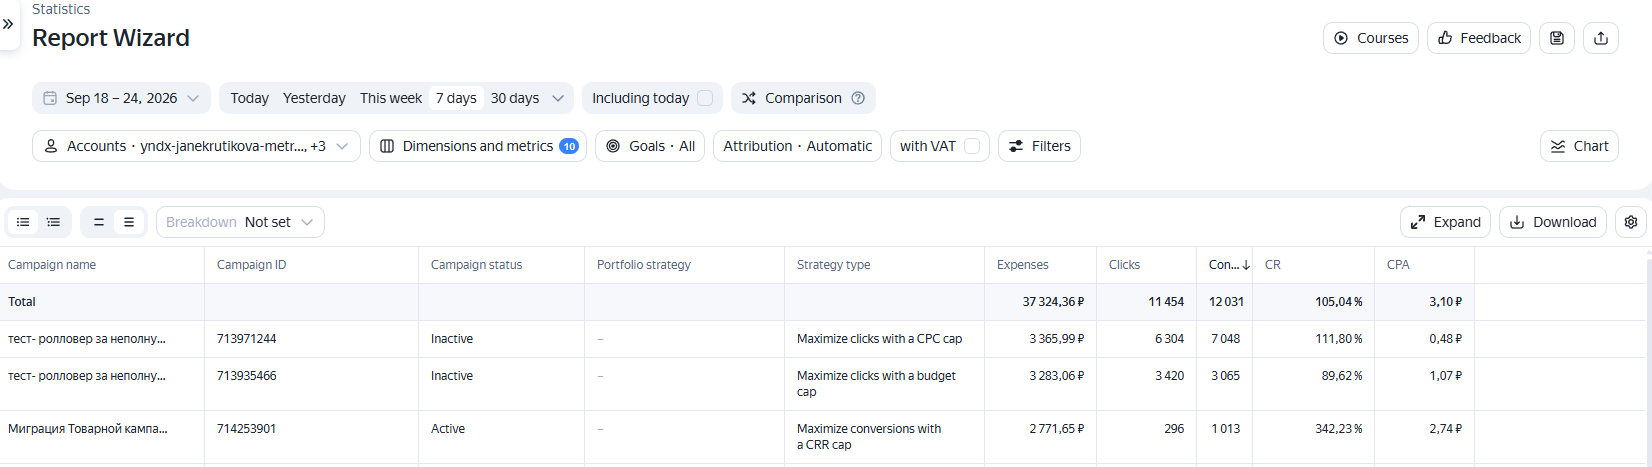
Task: Open the Sep 18 – 24, 2026 date range dropdown
Action: [x=121, y=98]
